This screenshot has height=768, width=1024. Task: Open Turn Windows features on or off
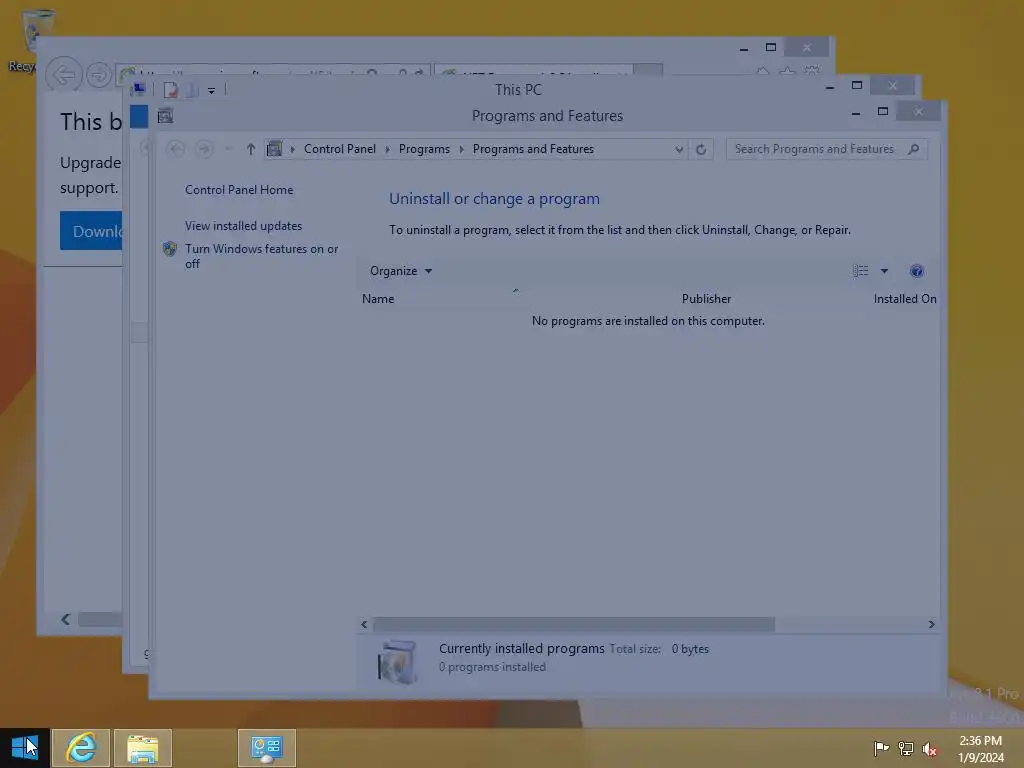[x=261, y=256]
